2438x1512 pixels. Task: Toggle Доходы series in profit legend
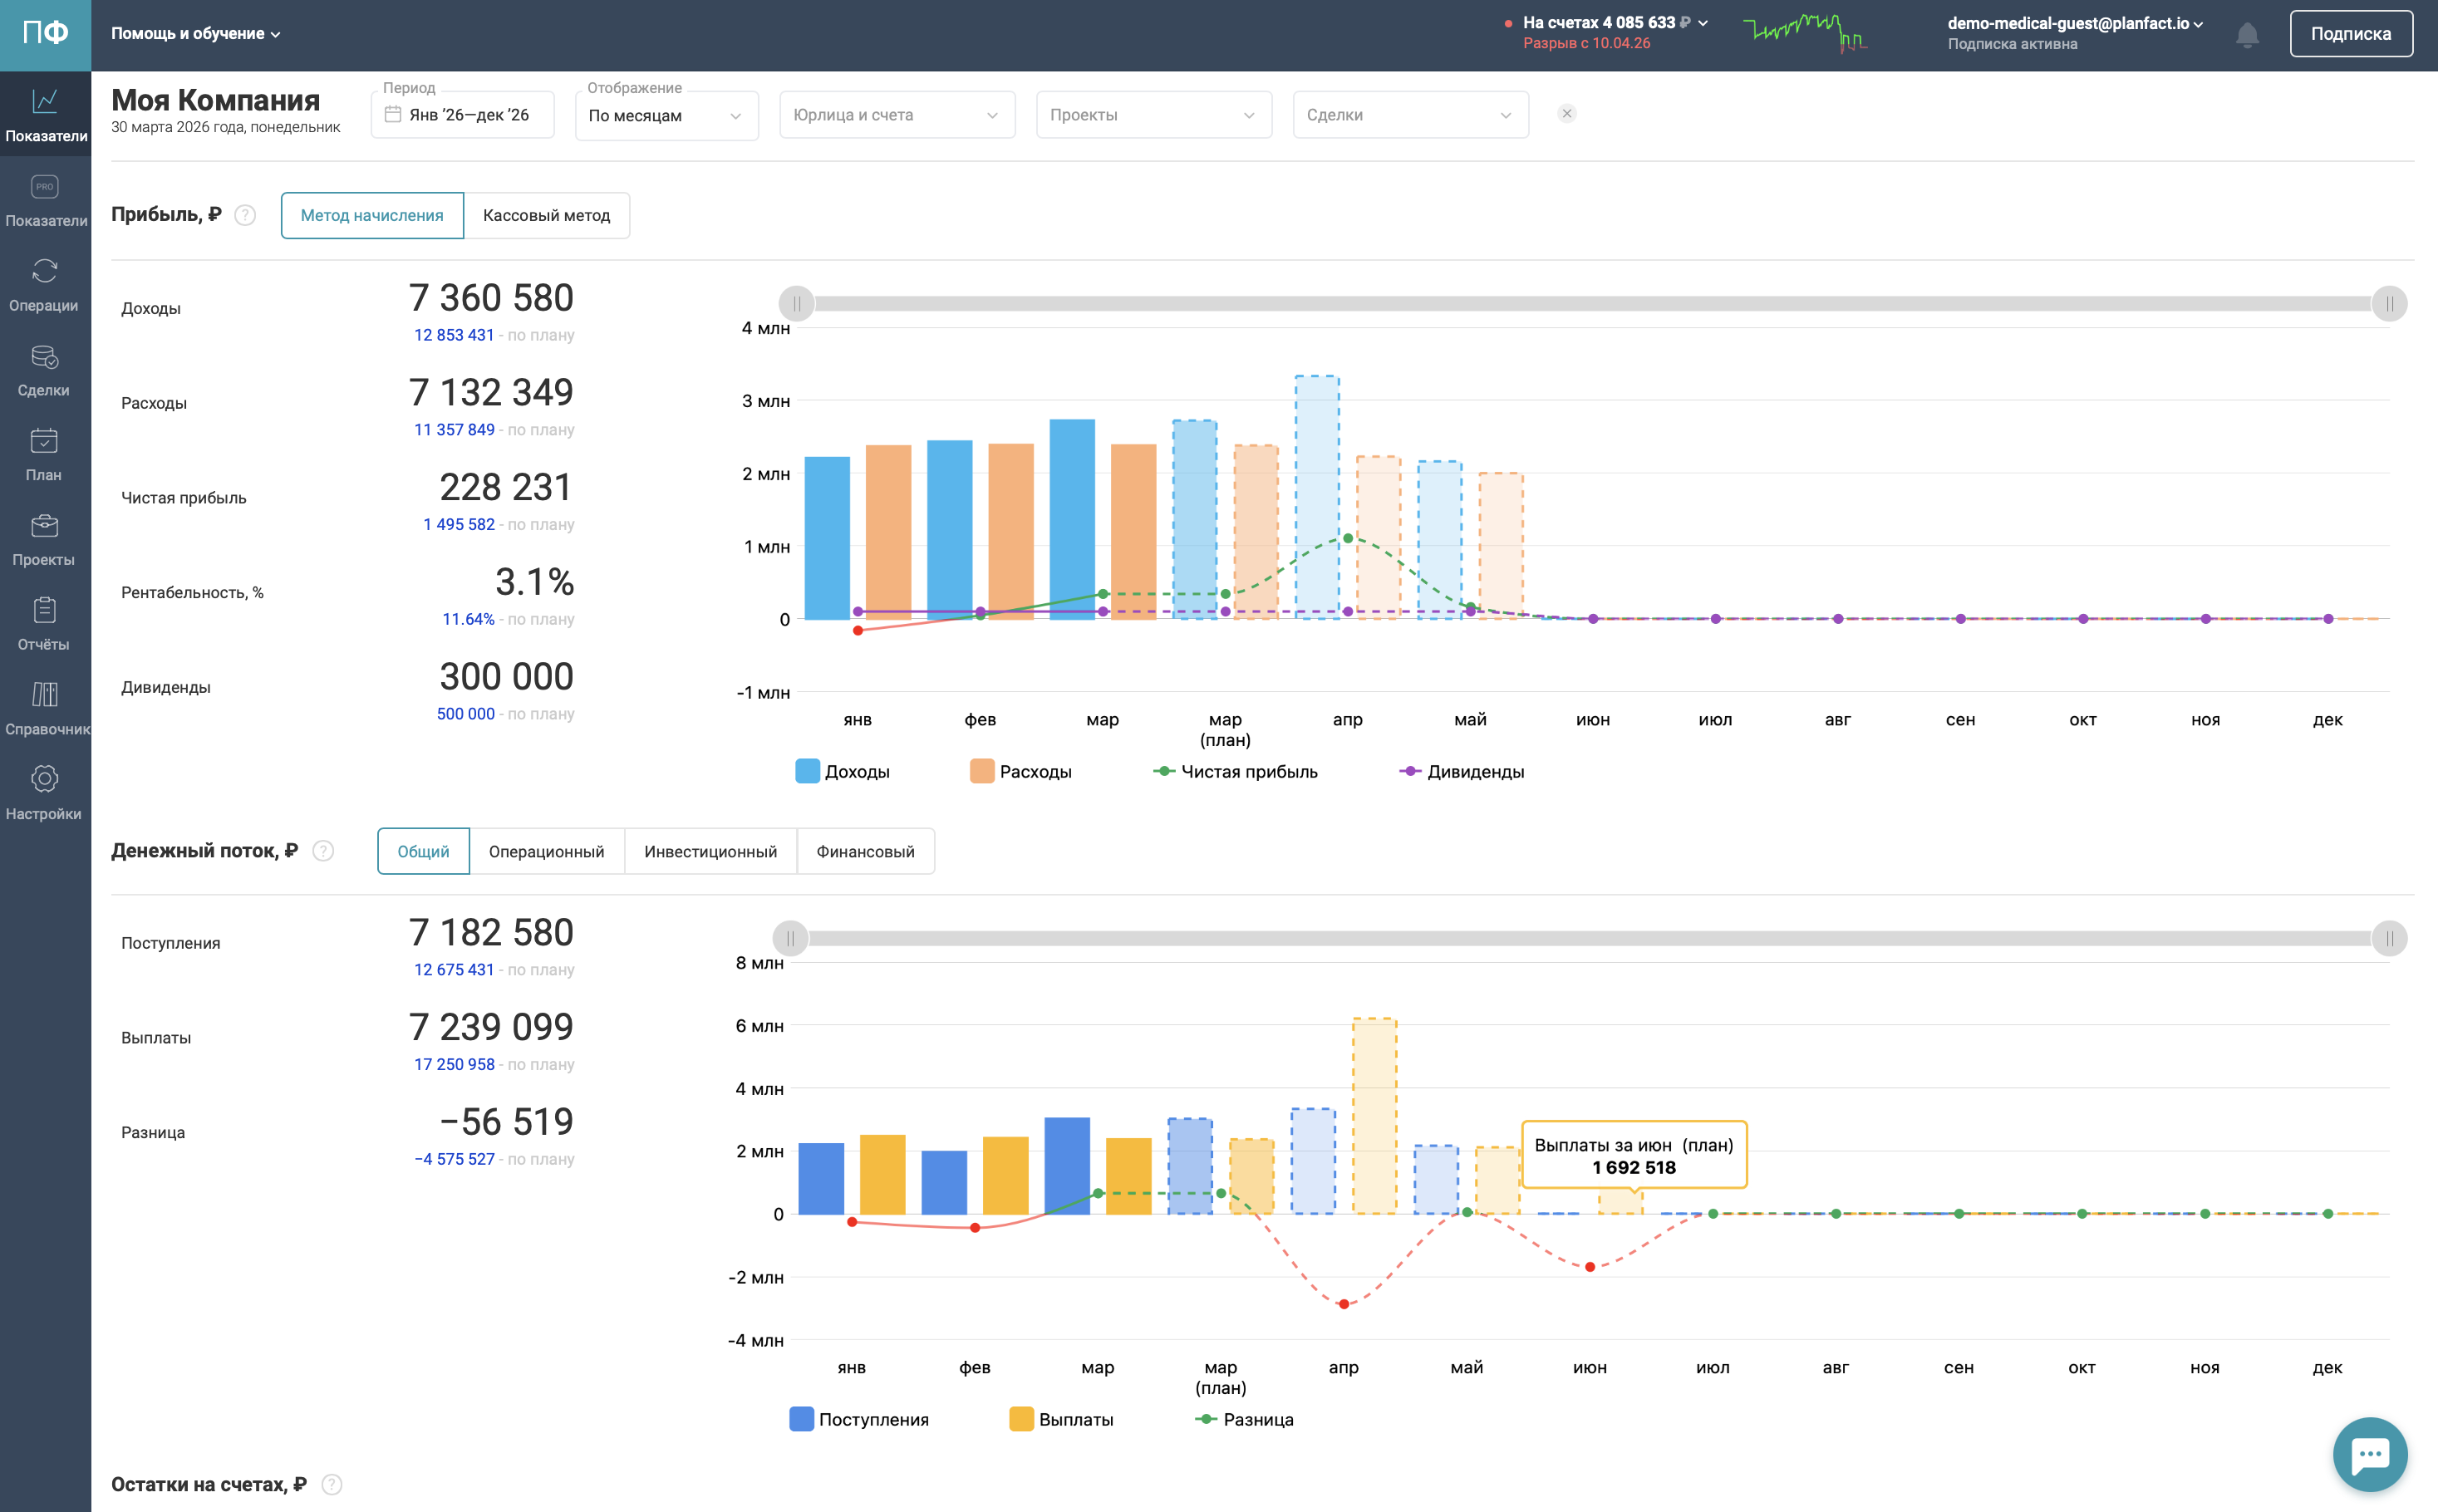click(842, 772)
